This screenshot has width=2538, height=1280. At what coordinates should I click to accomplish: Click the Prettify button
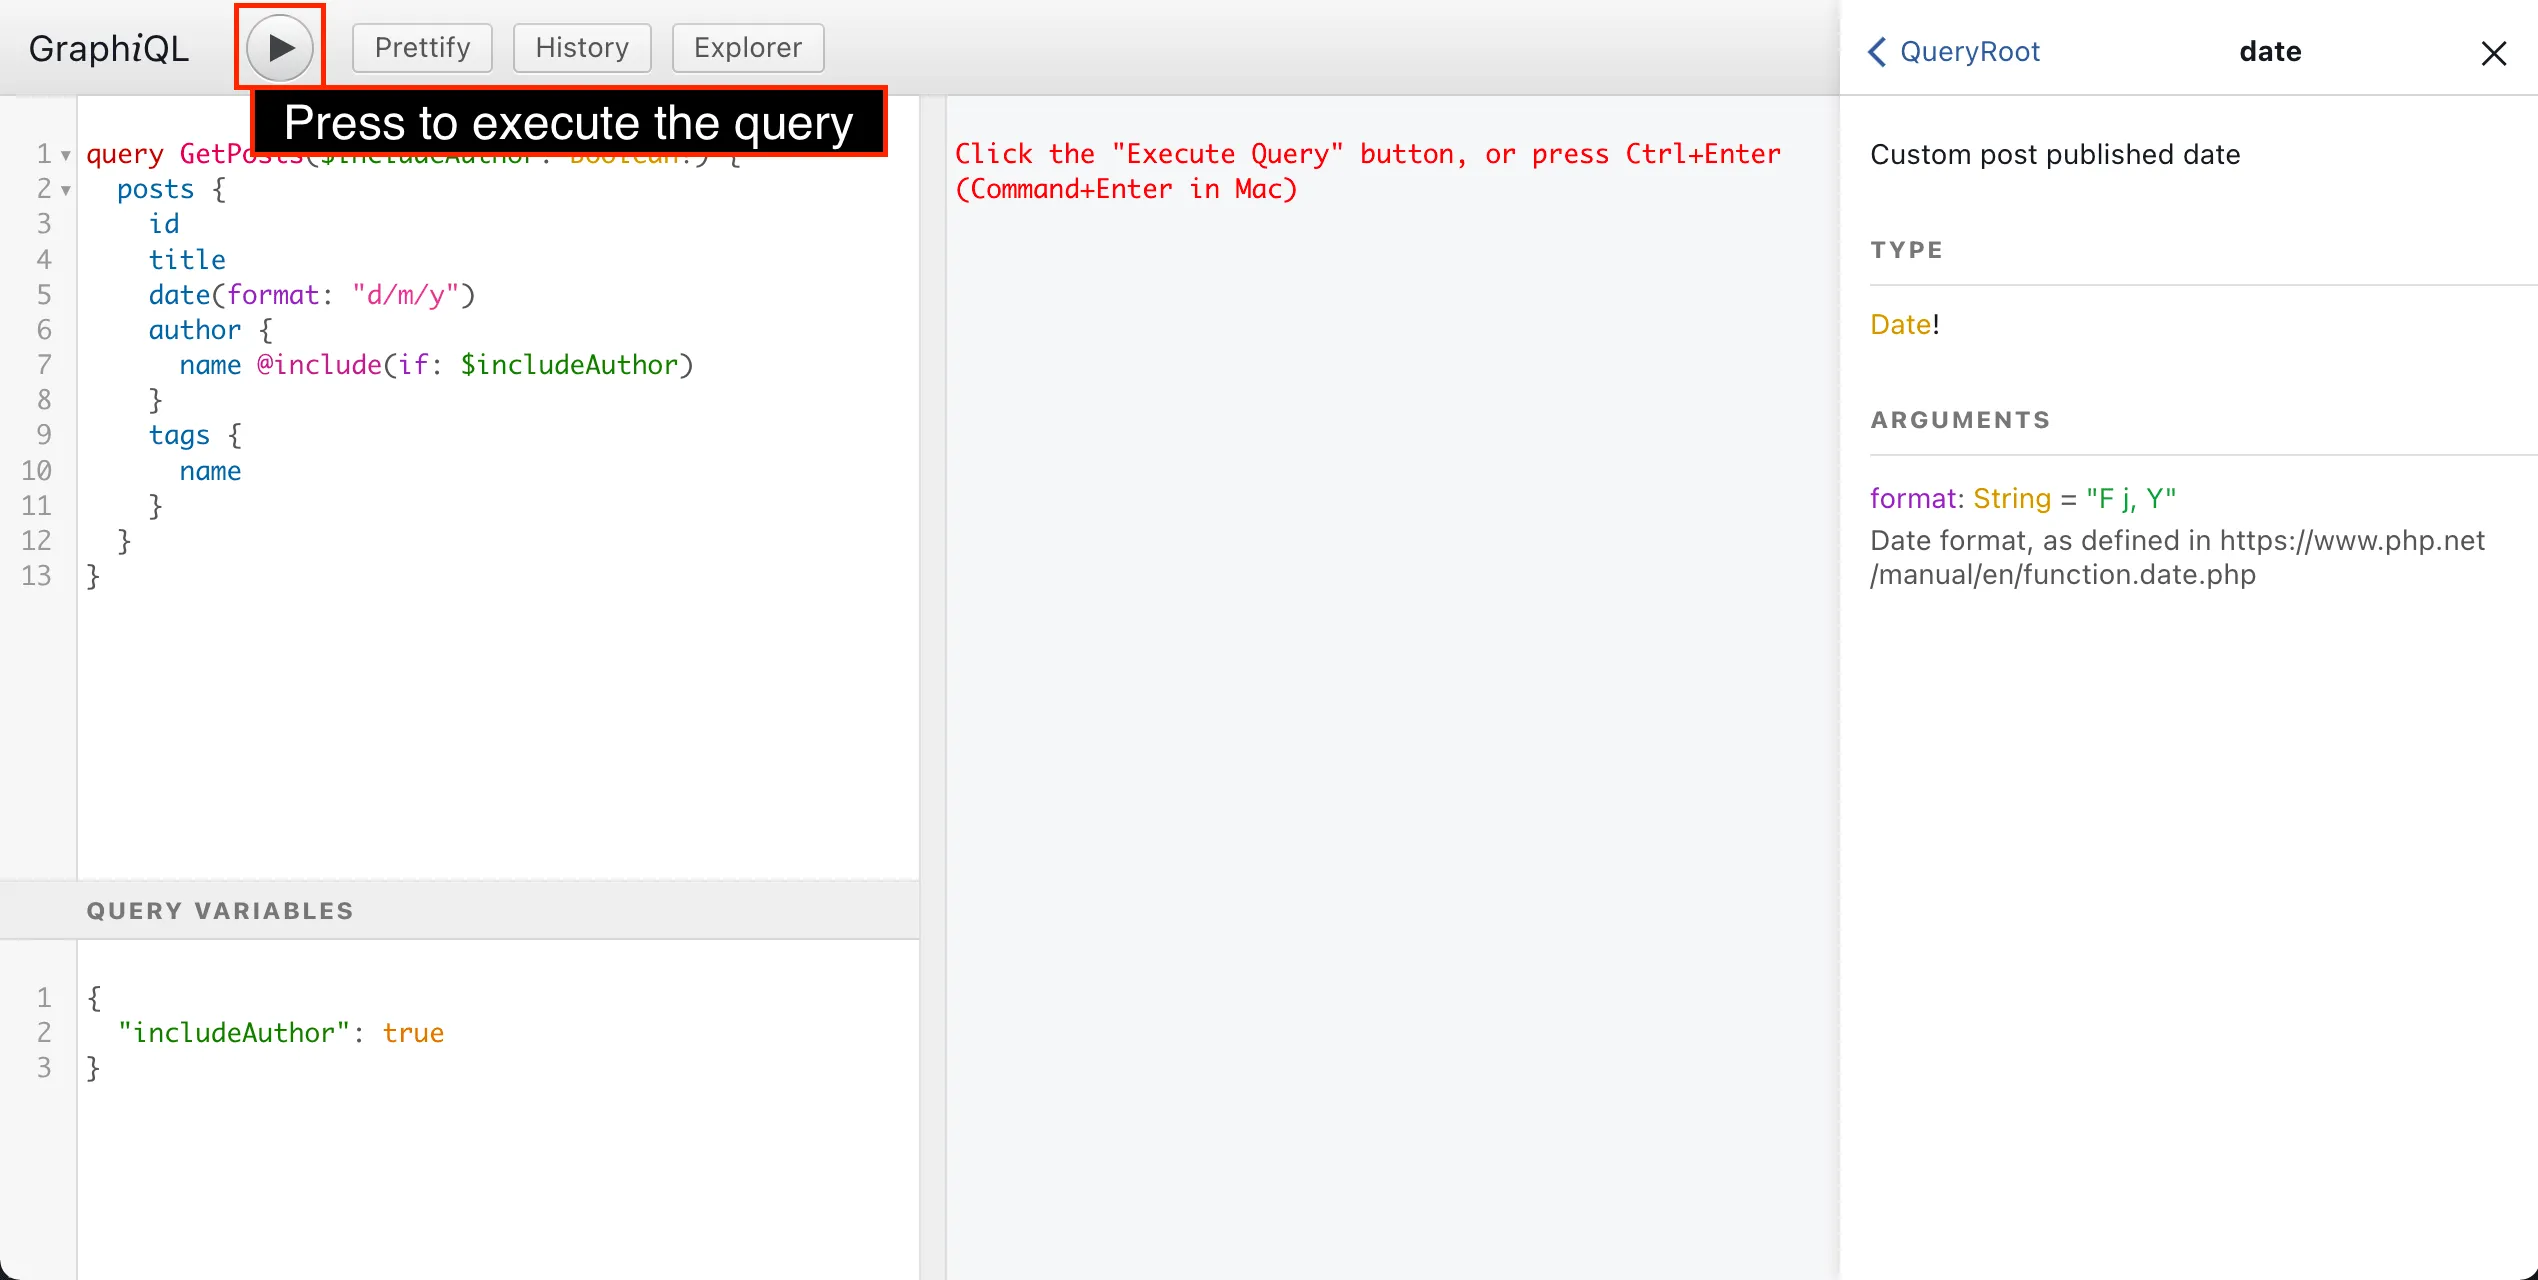(423, 47)
